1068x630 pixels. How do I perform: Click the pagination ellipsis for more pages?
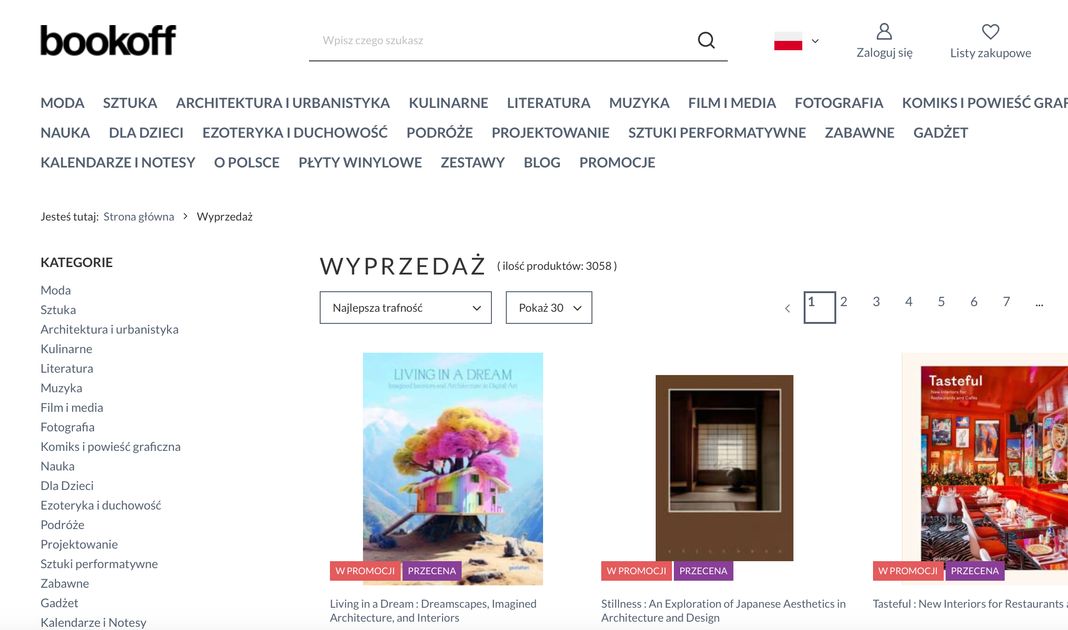pos(1039,302)
